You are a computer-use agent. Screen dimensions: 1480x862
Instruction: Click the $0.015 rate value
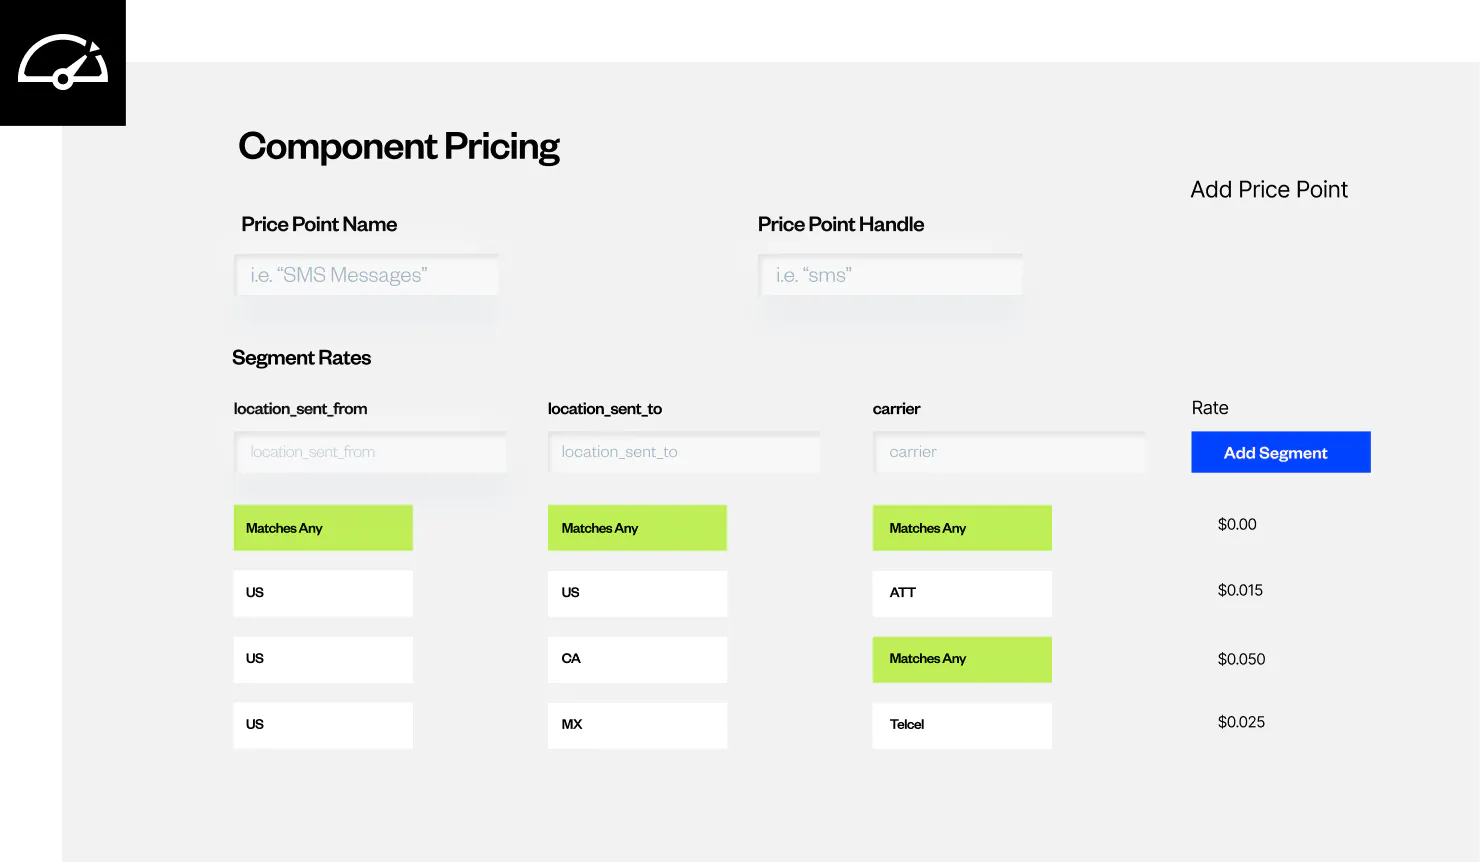coord(1240,590)
